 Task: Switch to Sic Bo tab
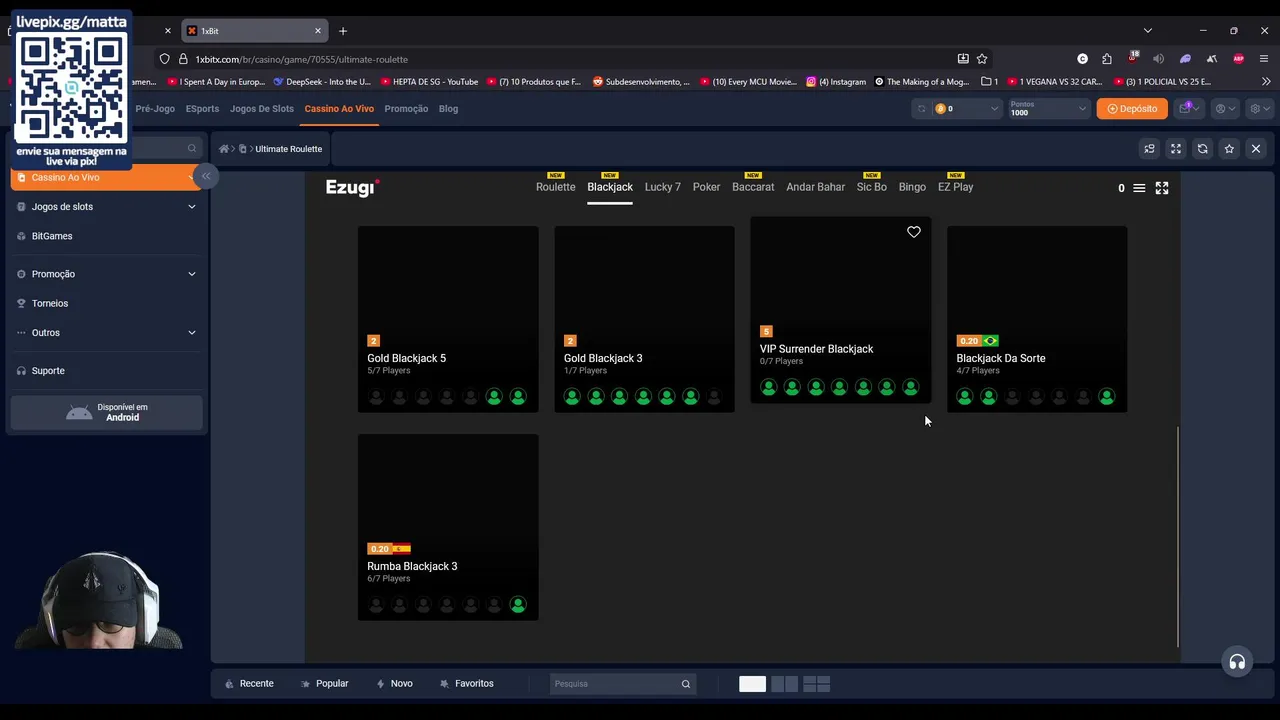tap(871, 187)
